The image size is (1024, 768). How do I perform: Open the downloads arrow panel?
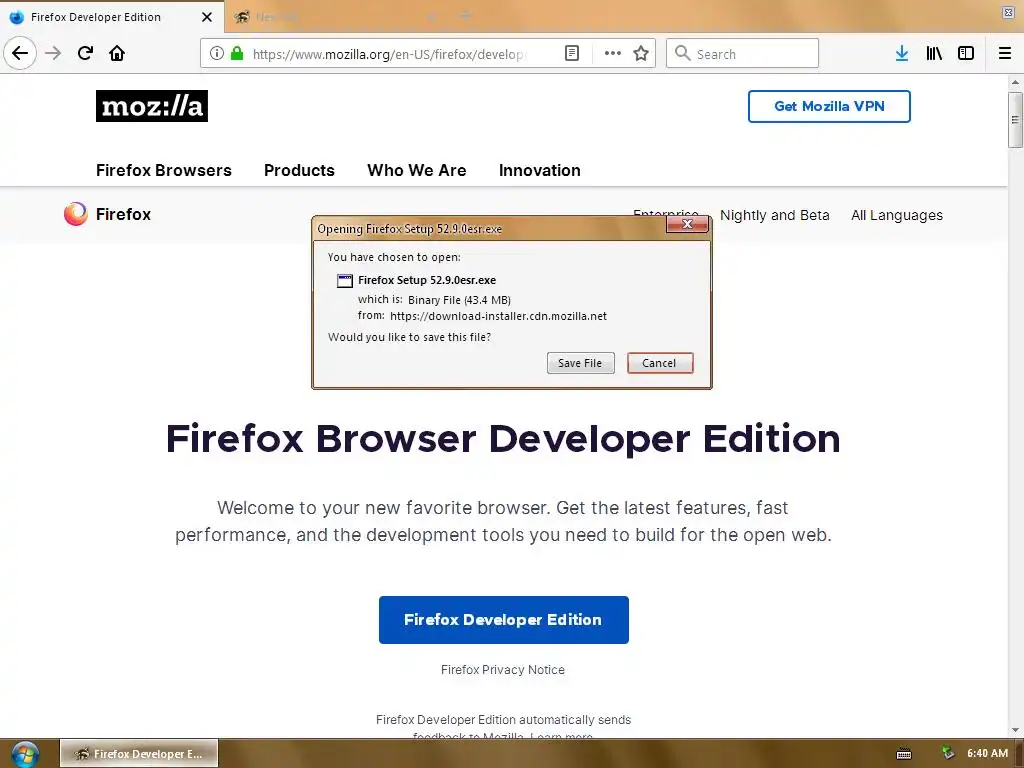[902, 53]
